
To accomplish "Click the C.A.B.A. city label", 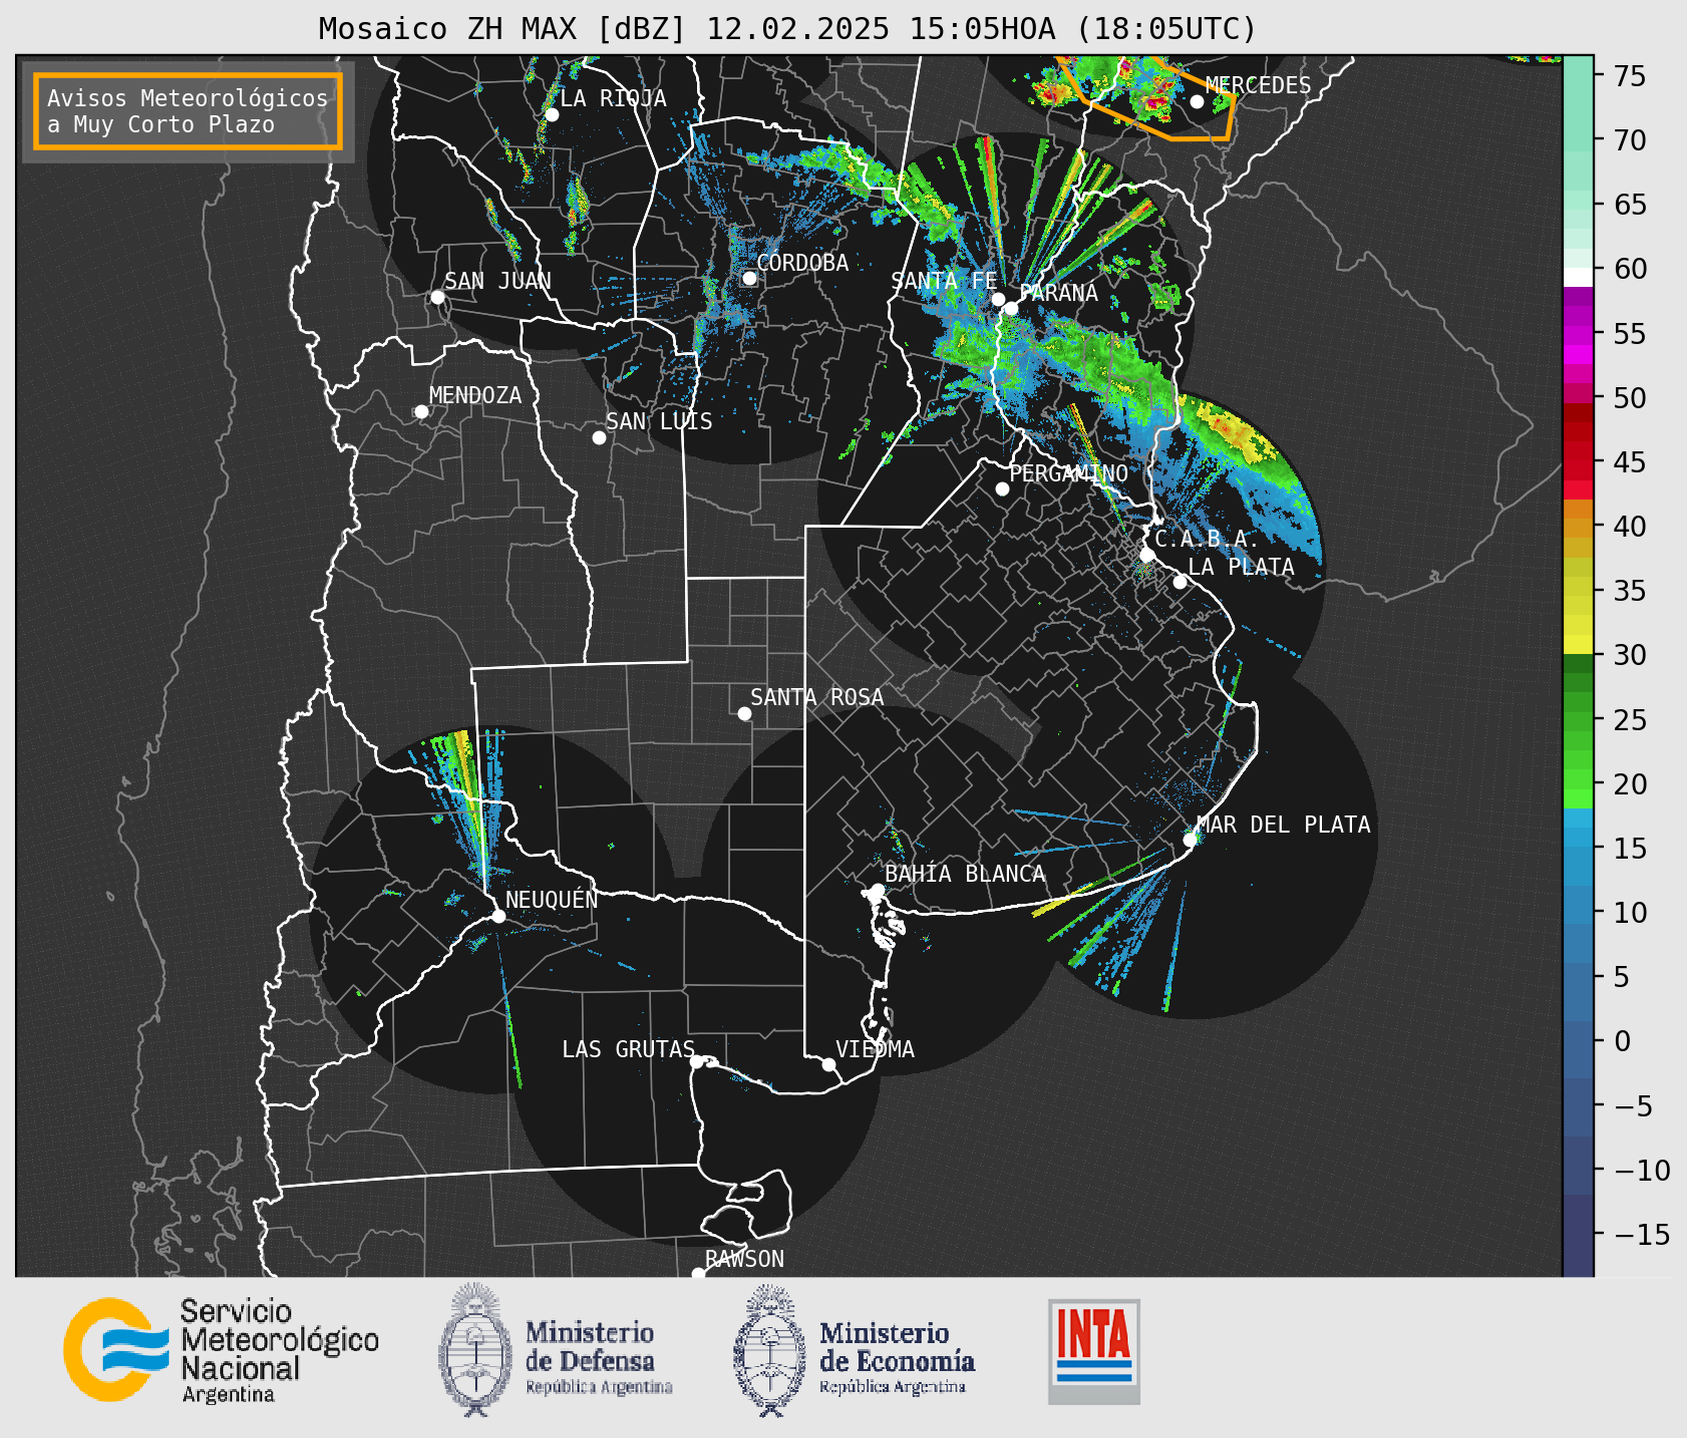I will click(x=1207, y=539).
